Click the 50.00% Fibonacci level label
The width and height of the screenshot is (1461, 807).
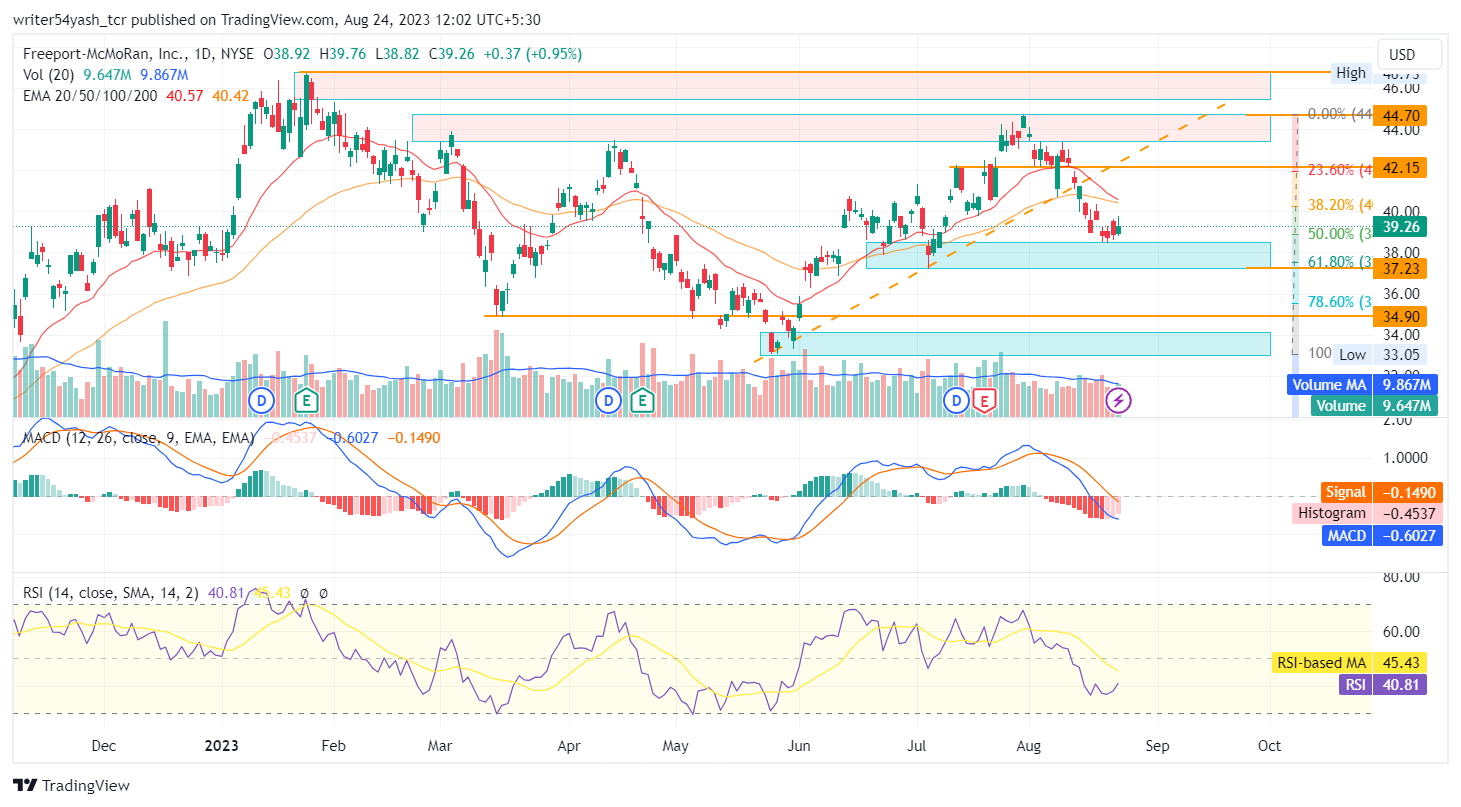click(x=1340, y=233)
